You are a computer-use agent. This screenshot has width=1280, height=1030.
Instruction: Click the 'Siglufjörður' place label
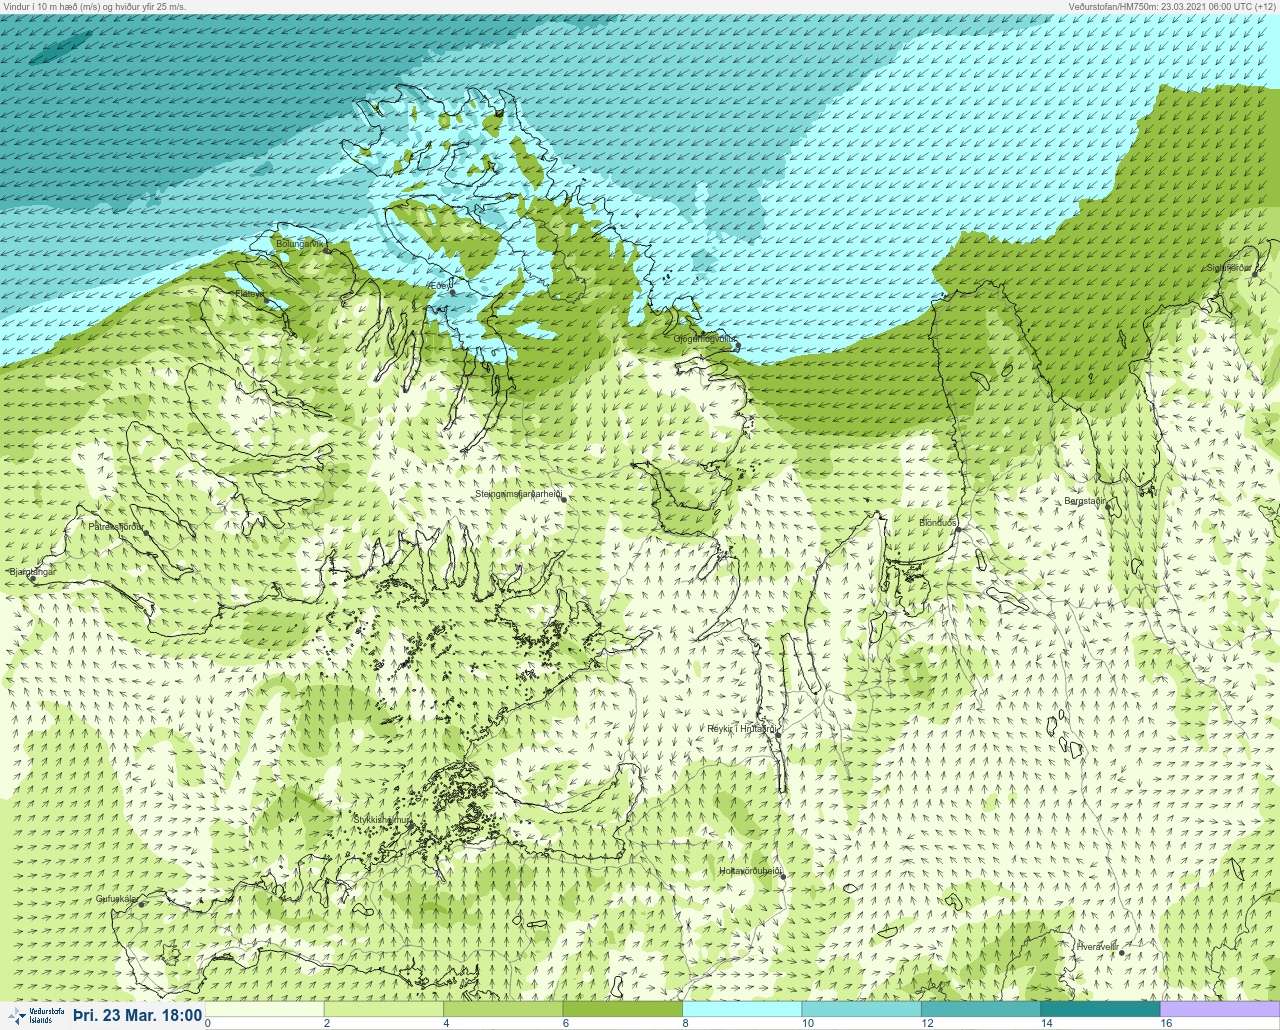(x=1229, y=268)
